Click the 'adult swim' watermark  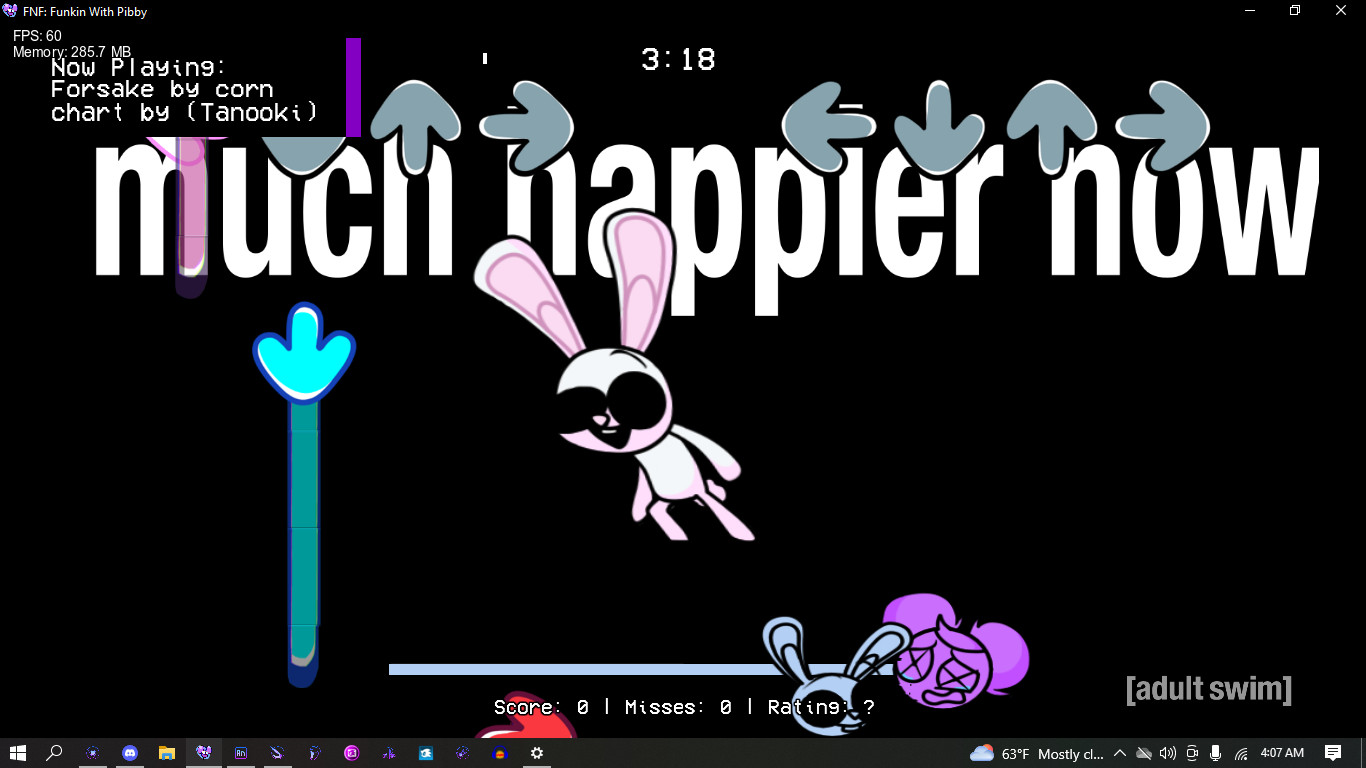click(1207, 688)
